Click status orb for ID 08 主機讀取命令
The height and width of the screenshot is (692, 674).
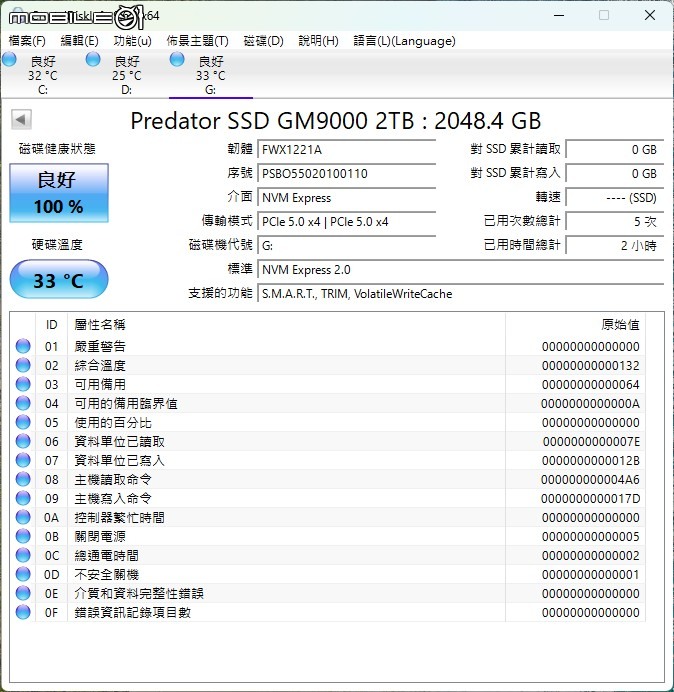23,479
